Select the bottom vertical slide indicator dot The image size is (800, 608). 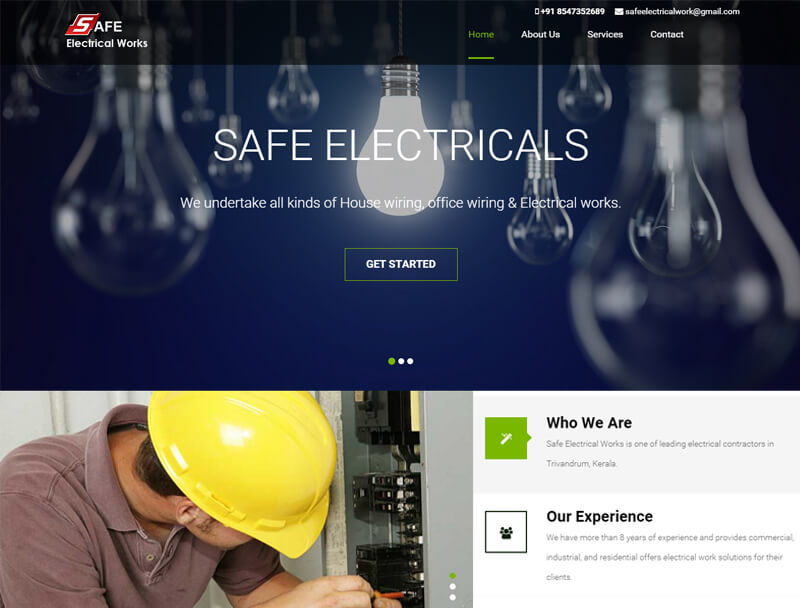click(x=453, y=597)
